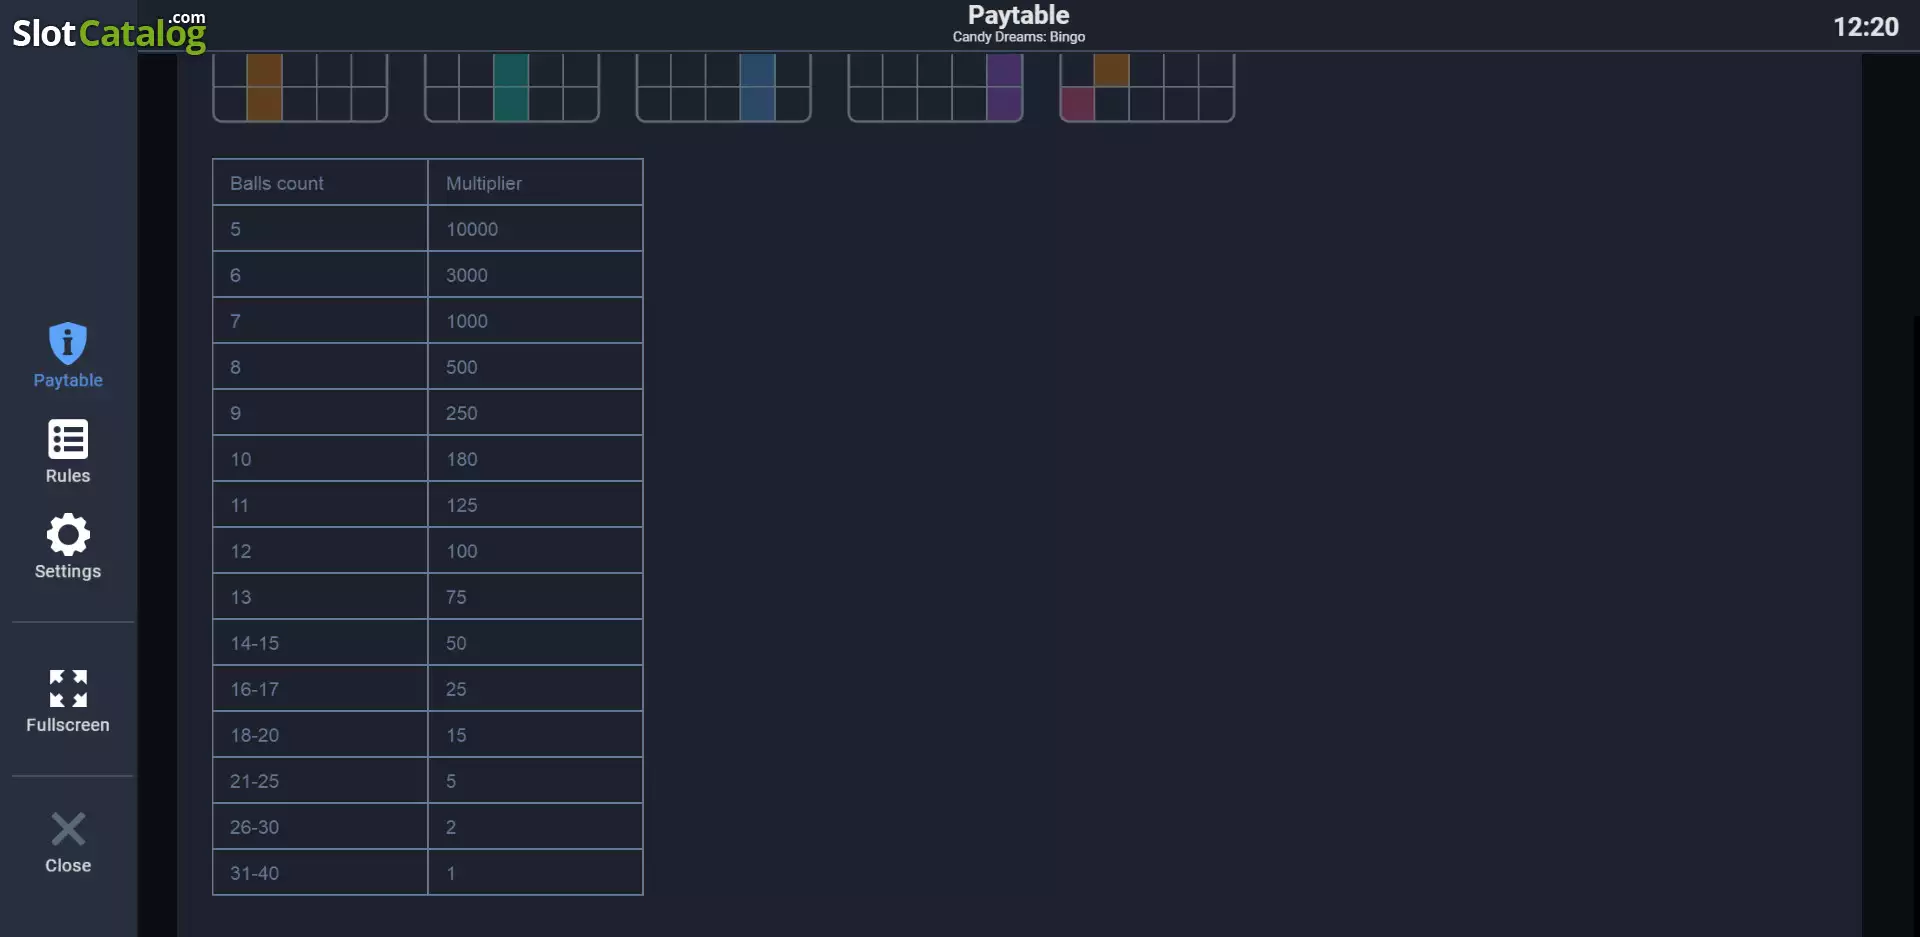
Task: Click the 50 multiplier cell
Action: [x=535, y=643]
